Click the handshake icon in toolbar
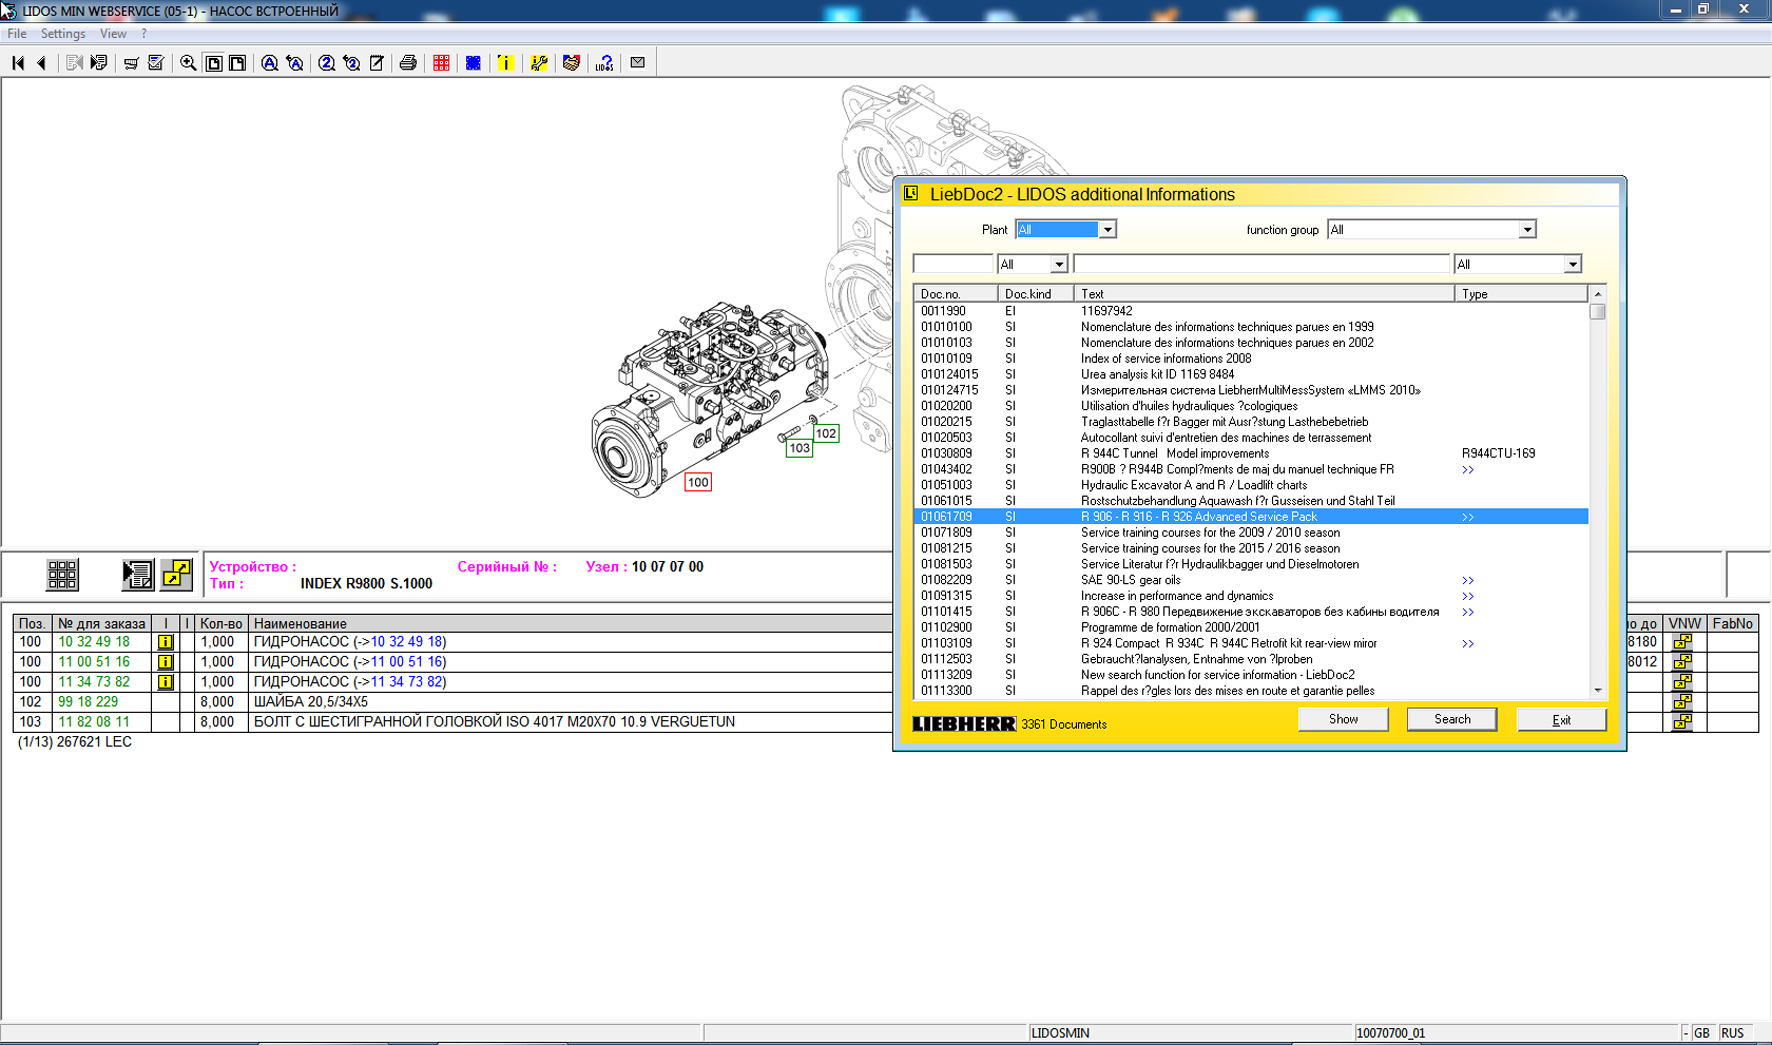 pyautogui.click(x=571, y=63)
